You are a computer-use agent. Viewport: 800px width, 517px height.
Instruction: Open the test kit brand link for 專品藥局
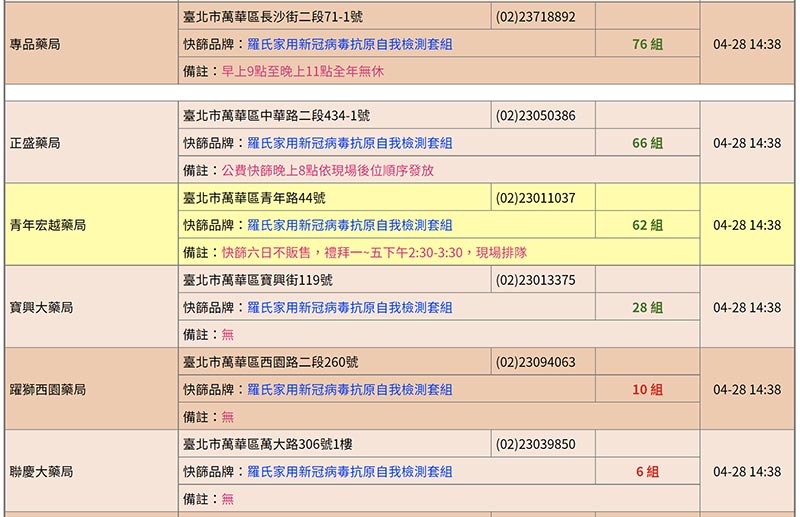pyautogui.click(x=349, y=44)
